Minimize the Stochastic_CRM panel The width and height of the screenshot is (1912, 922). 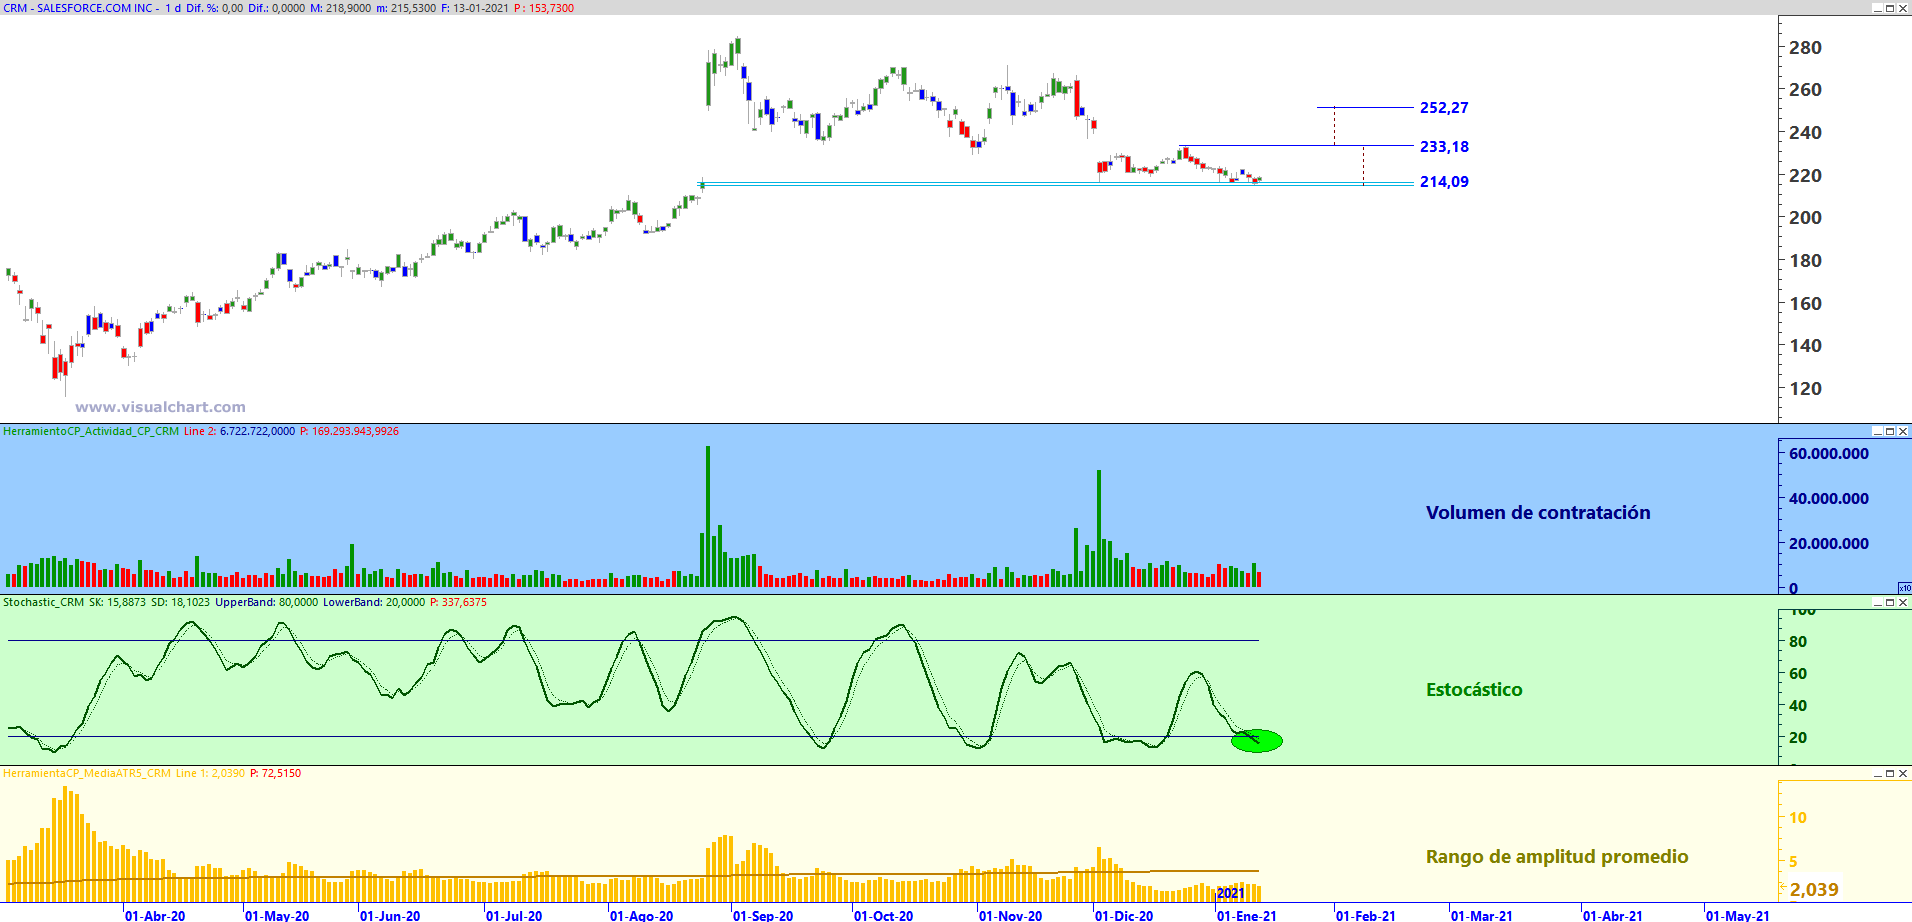pos(1877,602)
